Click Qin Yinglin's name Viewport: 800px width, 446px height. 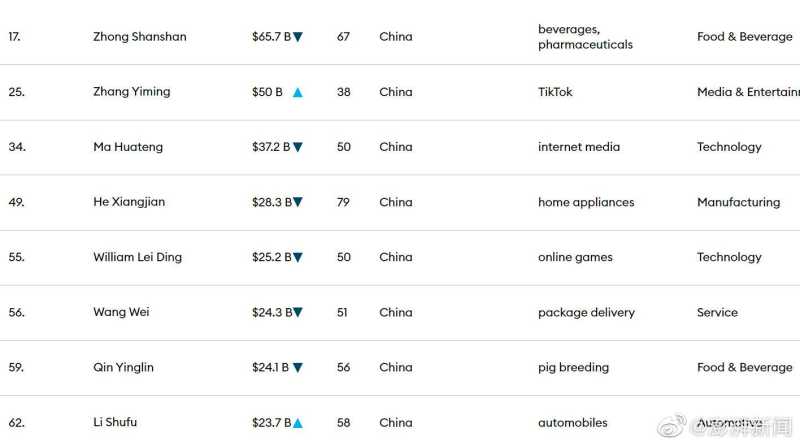[x=123, y=367]
